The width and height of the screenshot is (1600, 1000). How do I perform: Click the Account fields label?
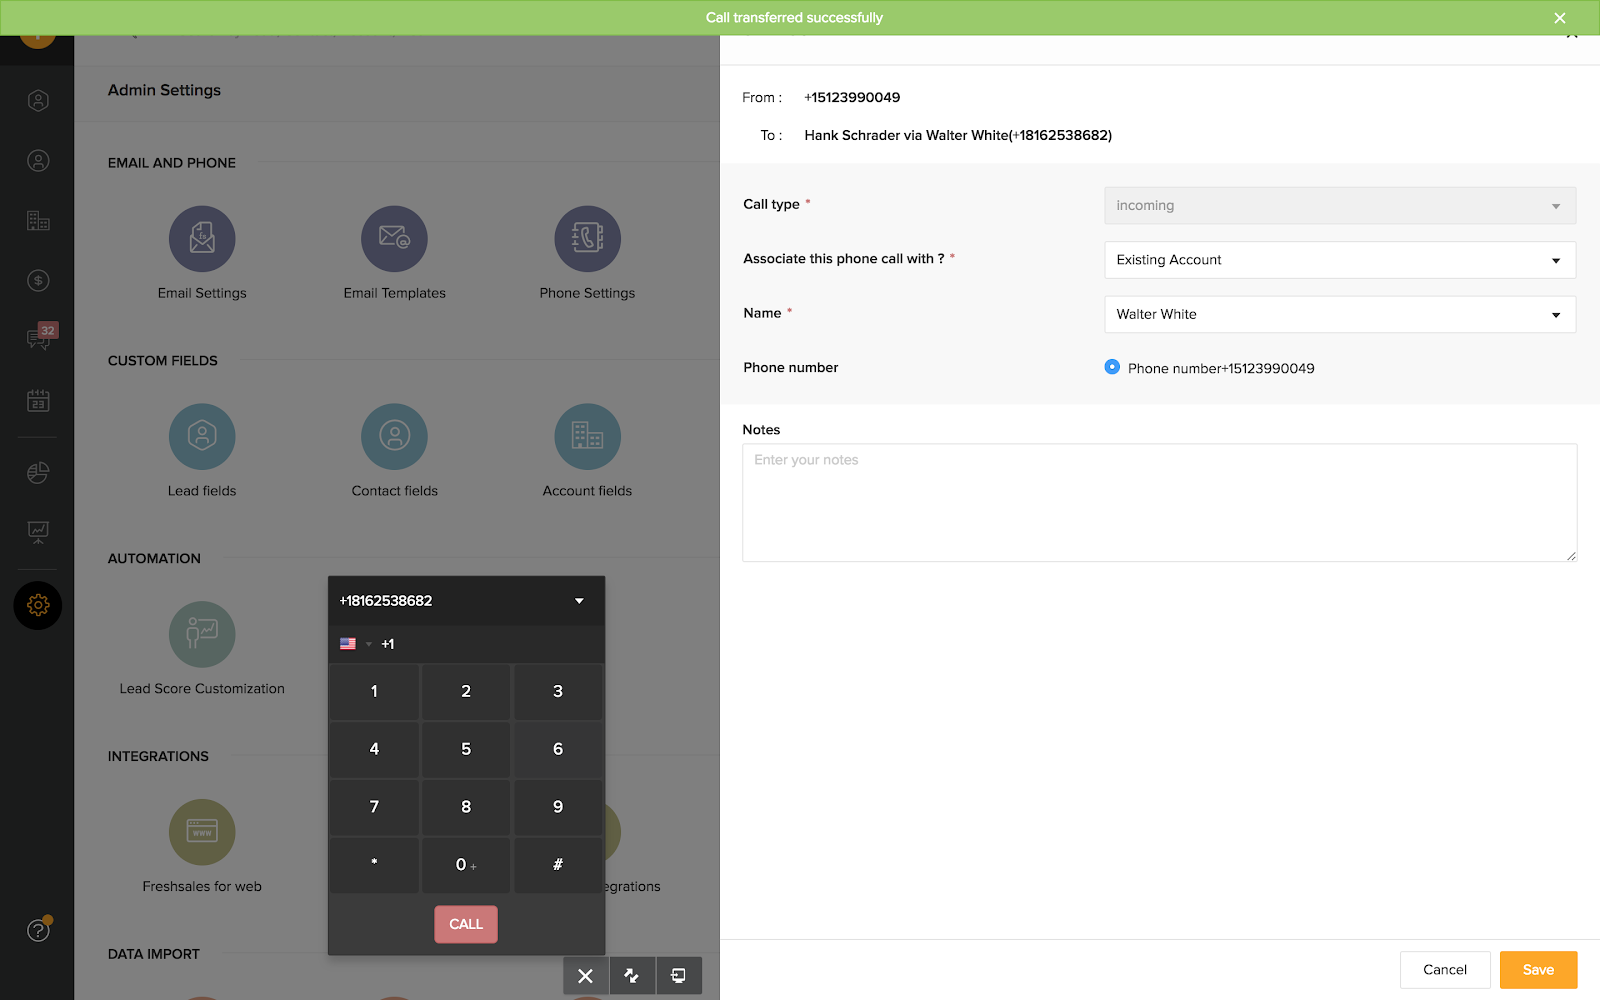587,491
